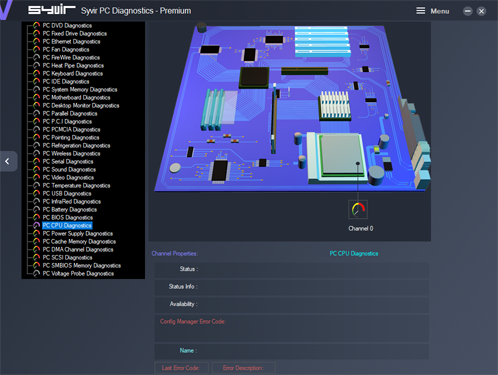The height and width of the screenshot is (375, 498).
Task: Select highlighted PC CPU Diagnostics row
Action: [x=67, y=225]
